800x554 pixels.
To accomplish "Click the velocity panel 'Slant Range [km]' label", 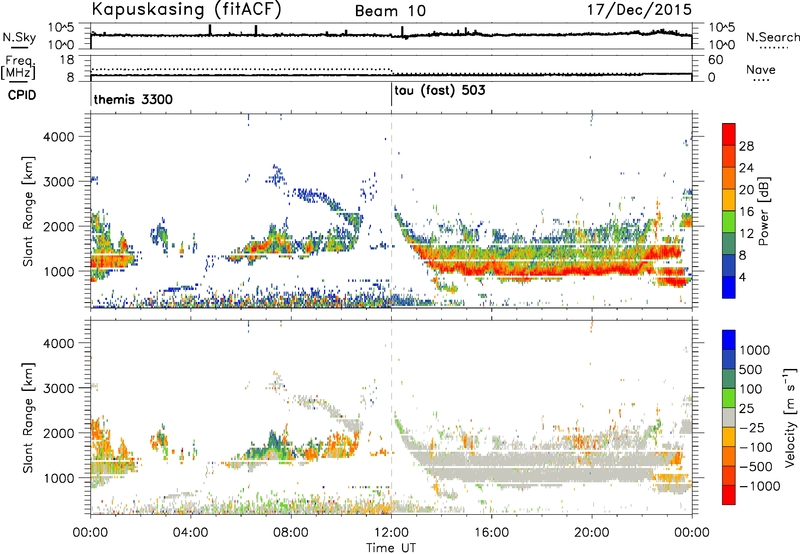I will coord(28,417).
